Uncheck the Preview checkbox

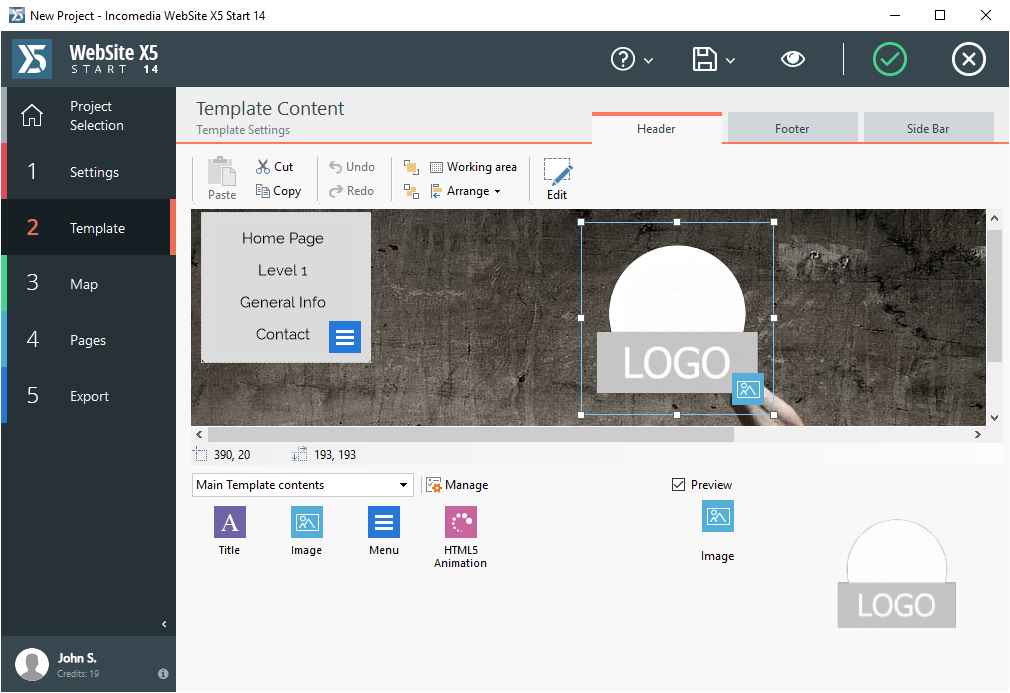(679, 485)
